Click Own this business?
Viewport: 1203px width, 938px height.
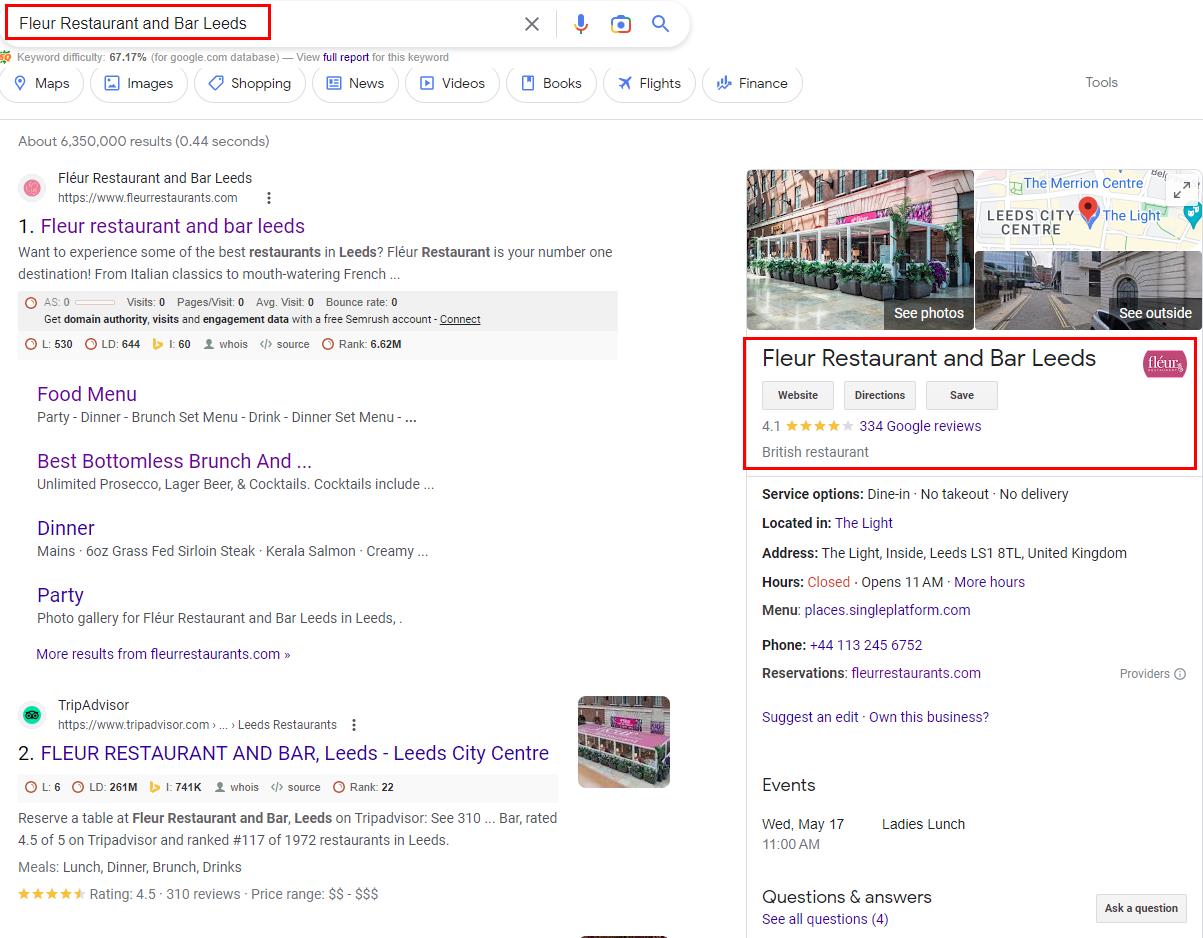(929, 717)
